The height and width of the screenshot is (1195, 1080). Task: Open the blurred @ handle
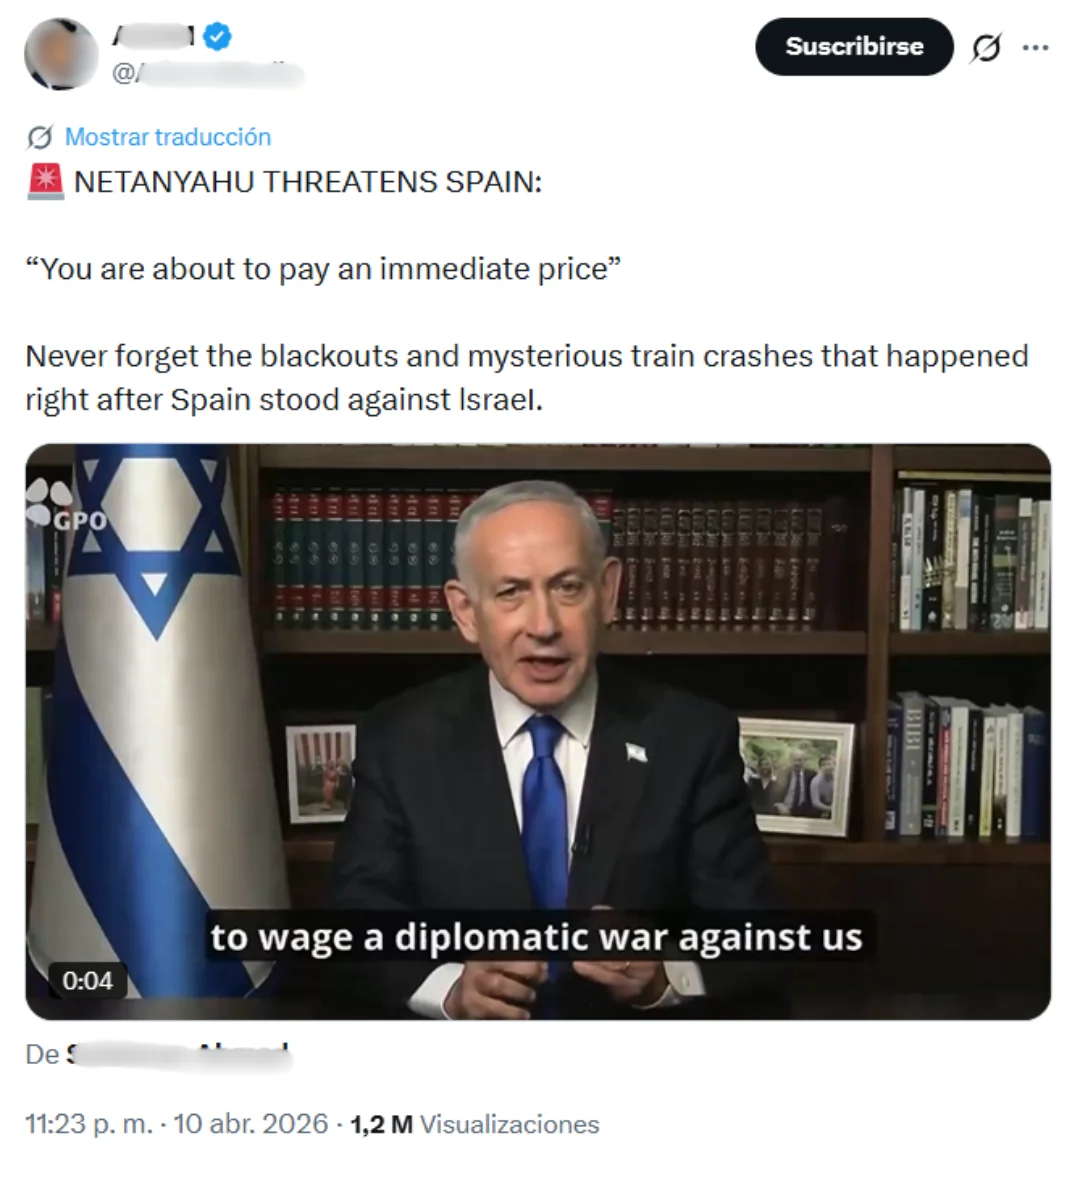[207, 74]
